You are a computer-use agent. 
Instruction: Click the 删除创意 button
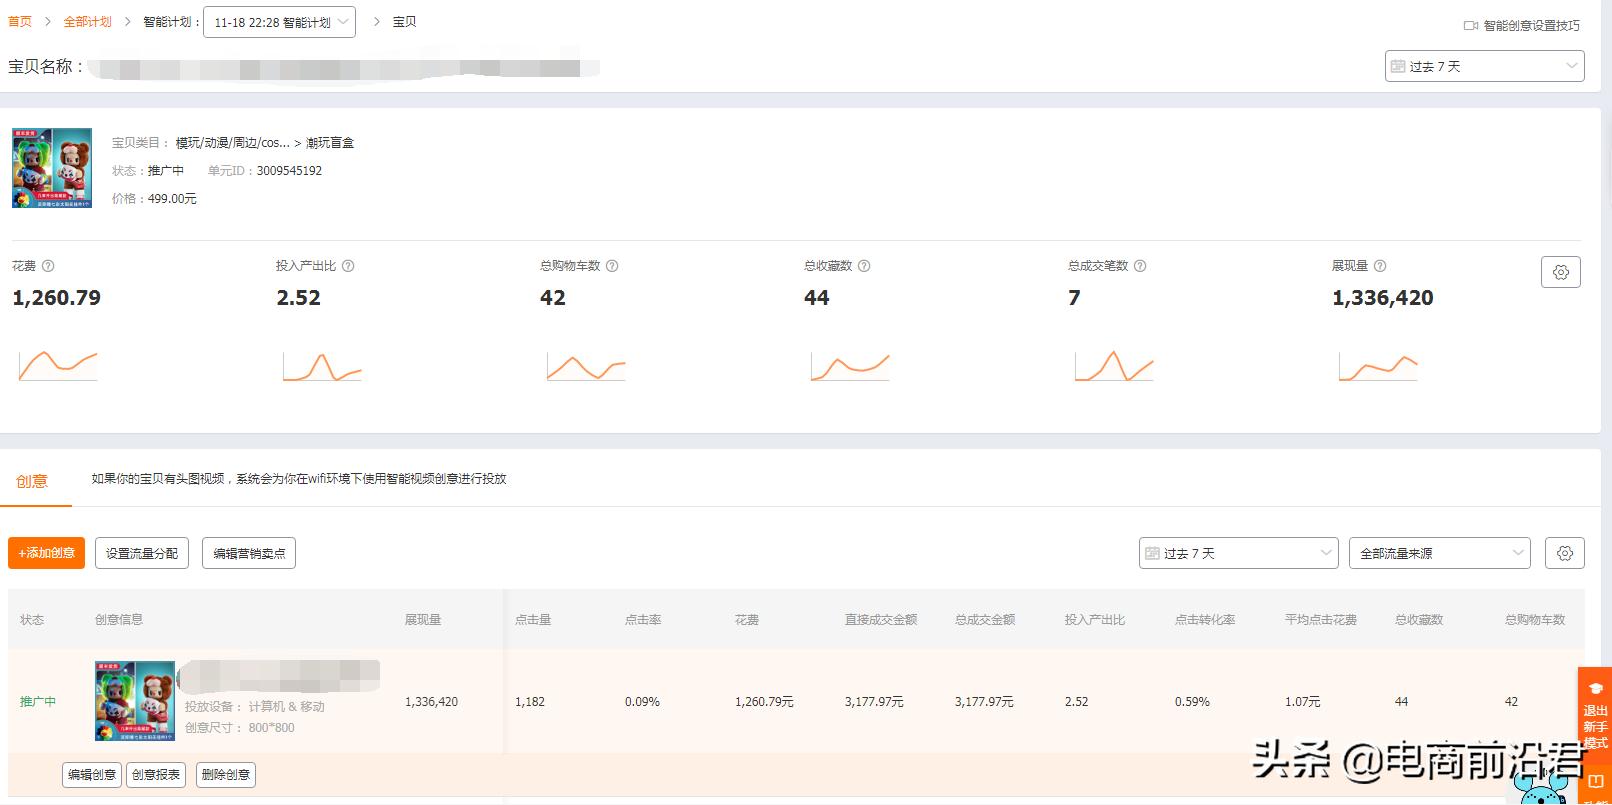[226, 775]
